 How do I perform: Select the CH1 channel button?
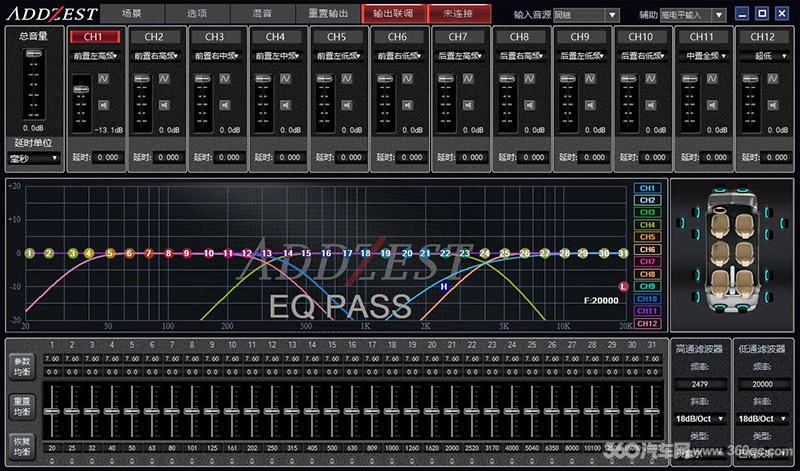click(x=94, y=37)
